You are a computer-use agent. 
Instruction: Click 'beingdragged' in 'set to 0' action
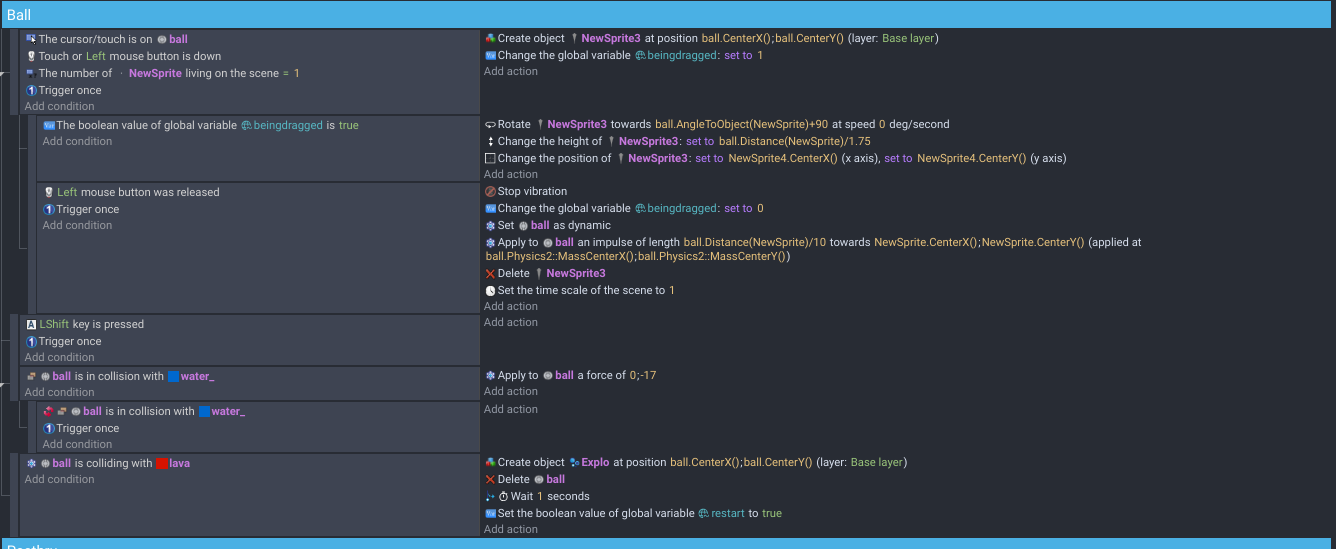tap(682, 208)
